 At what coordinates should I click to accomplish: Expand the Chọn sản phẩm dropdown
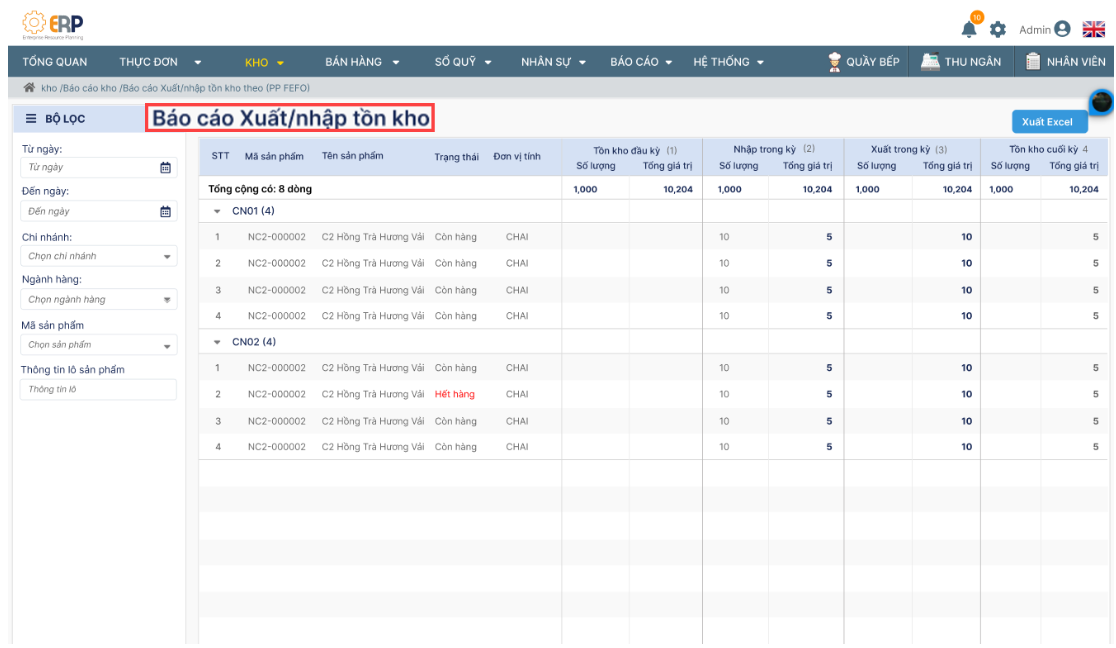[x=98, y=345]
